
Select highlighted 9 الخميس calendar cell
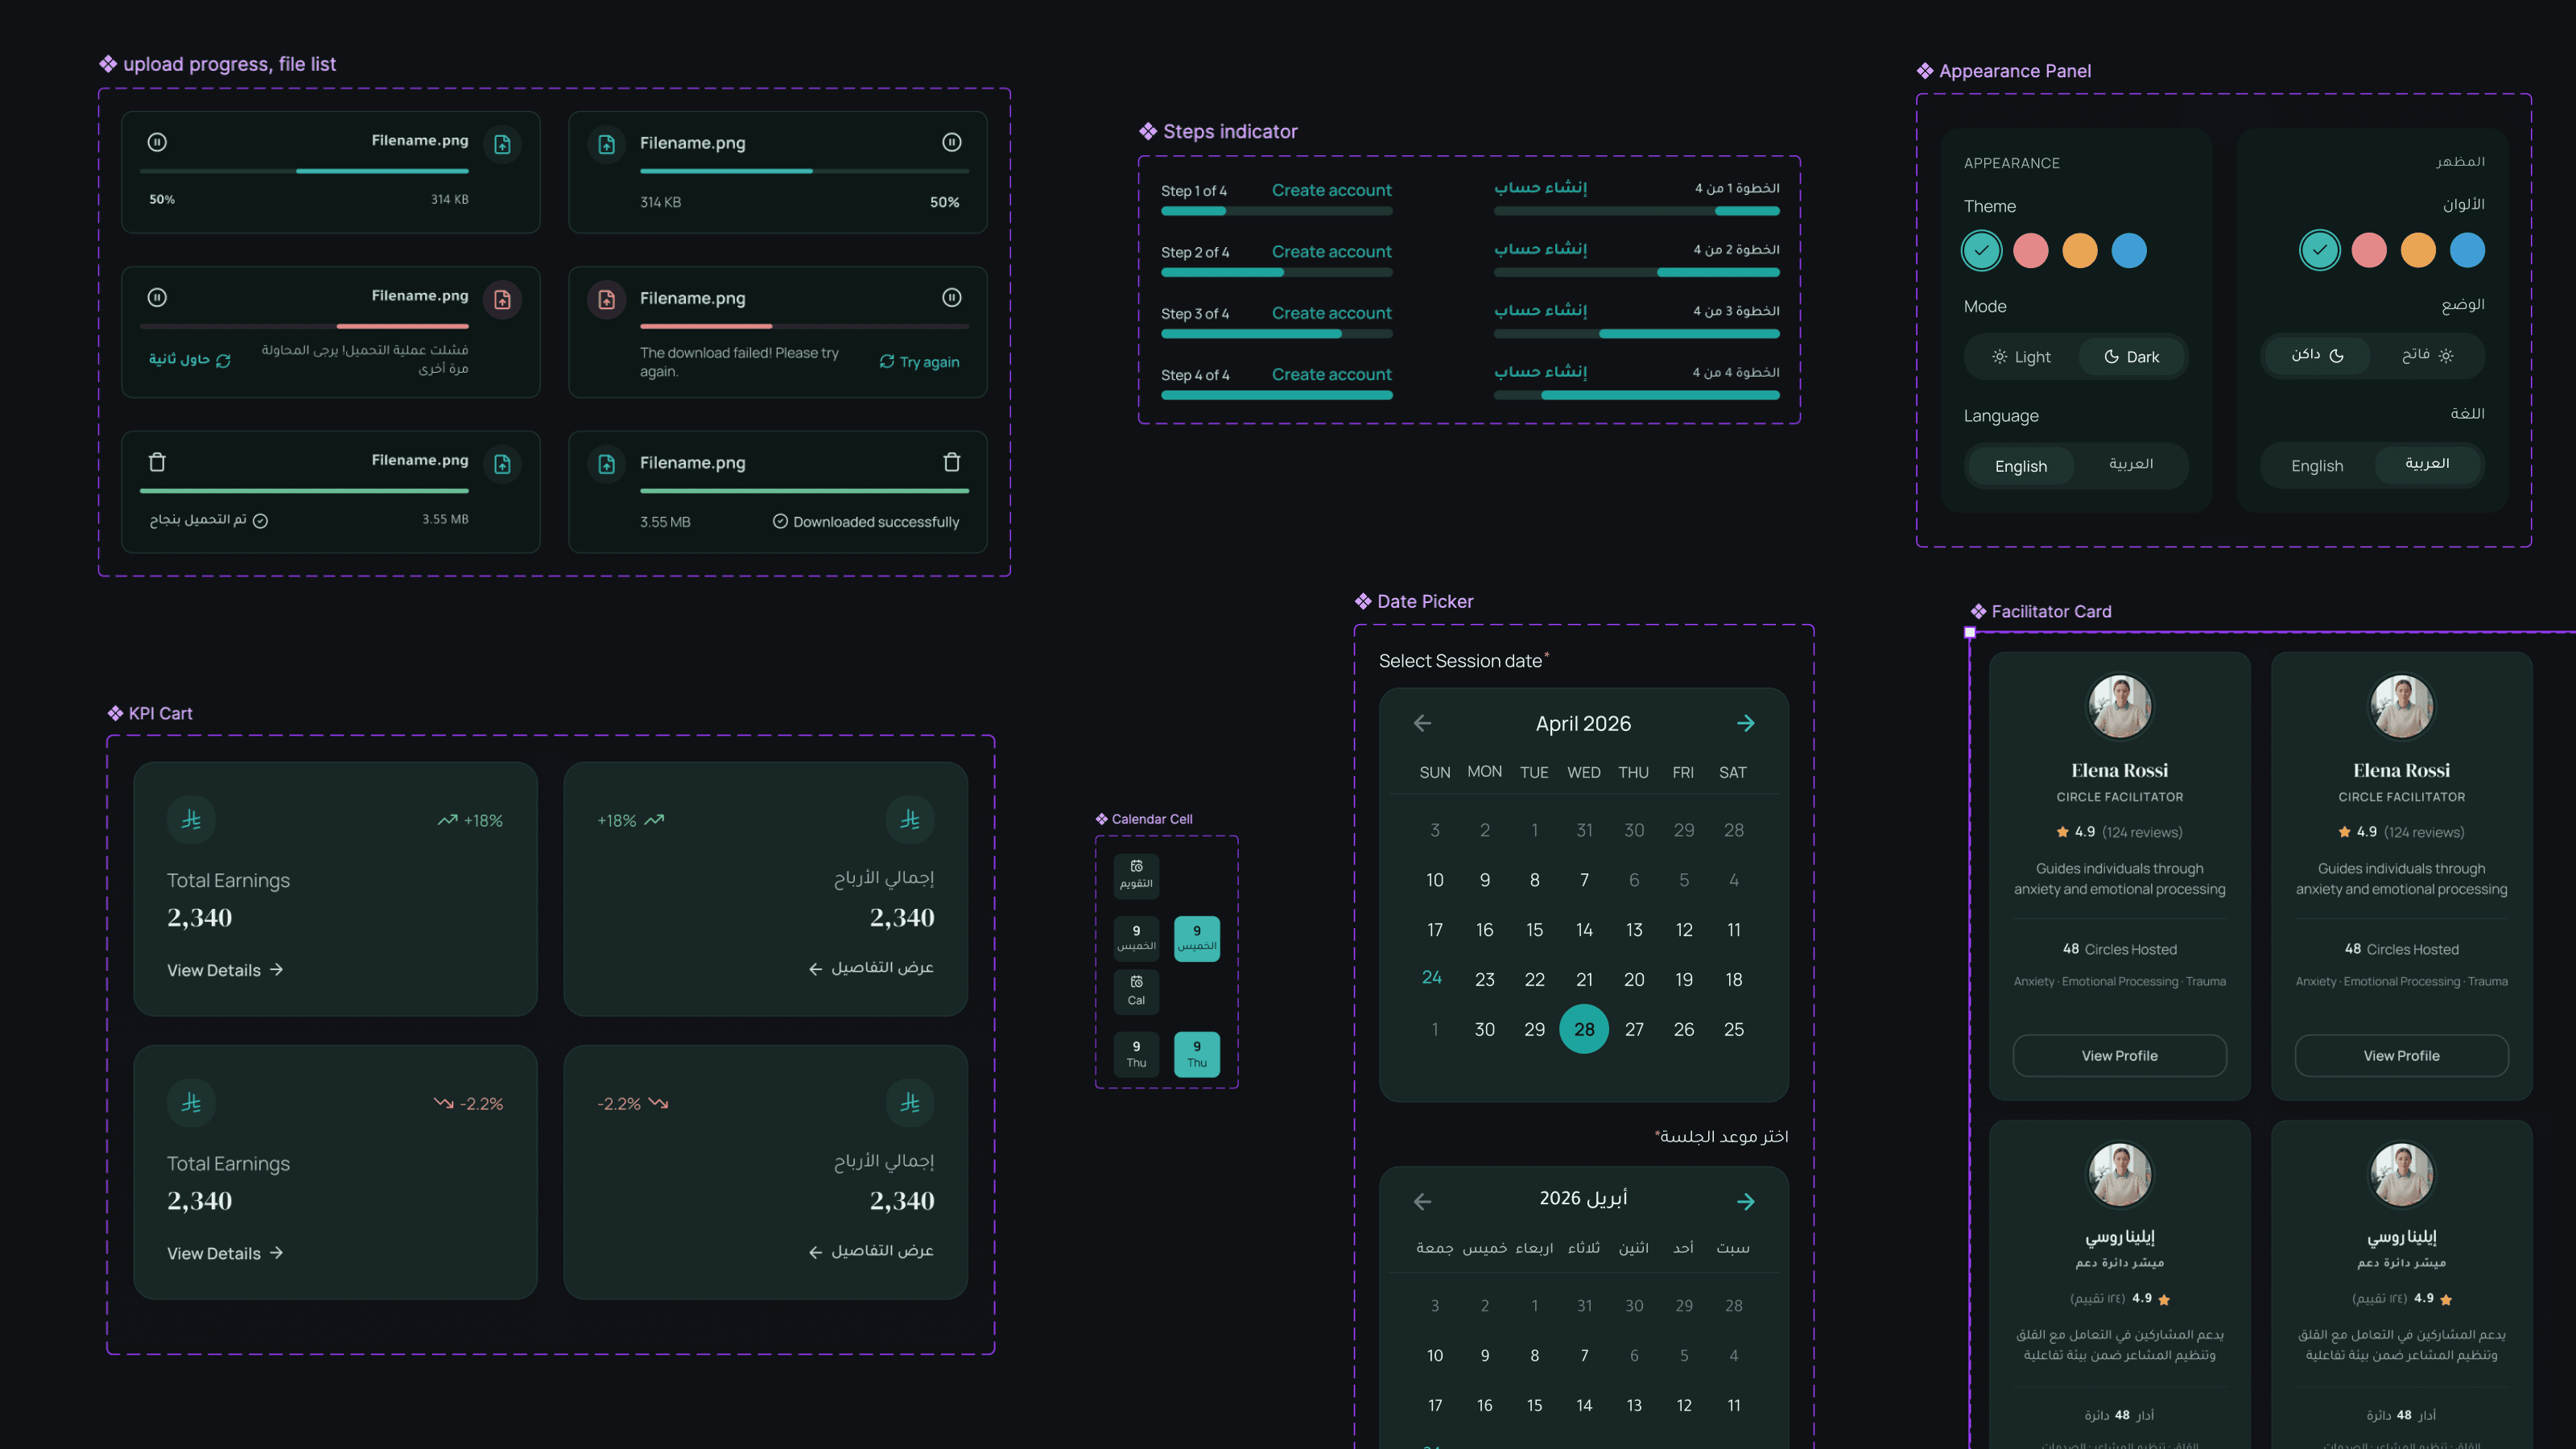1196,938
